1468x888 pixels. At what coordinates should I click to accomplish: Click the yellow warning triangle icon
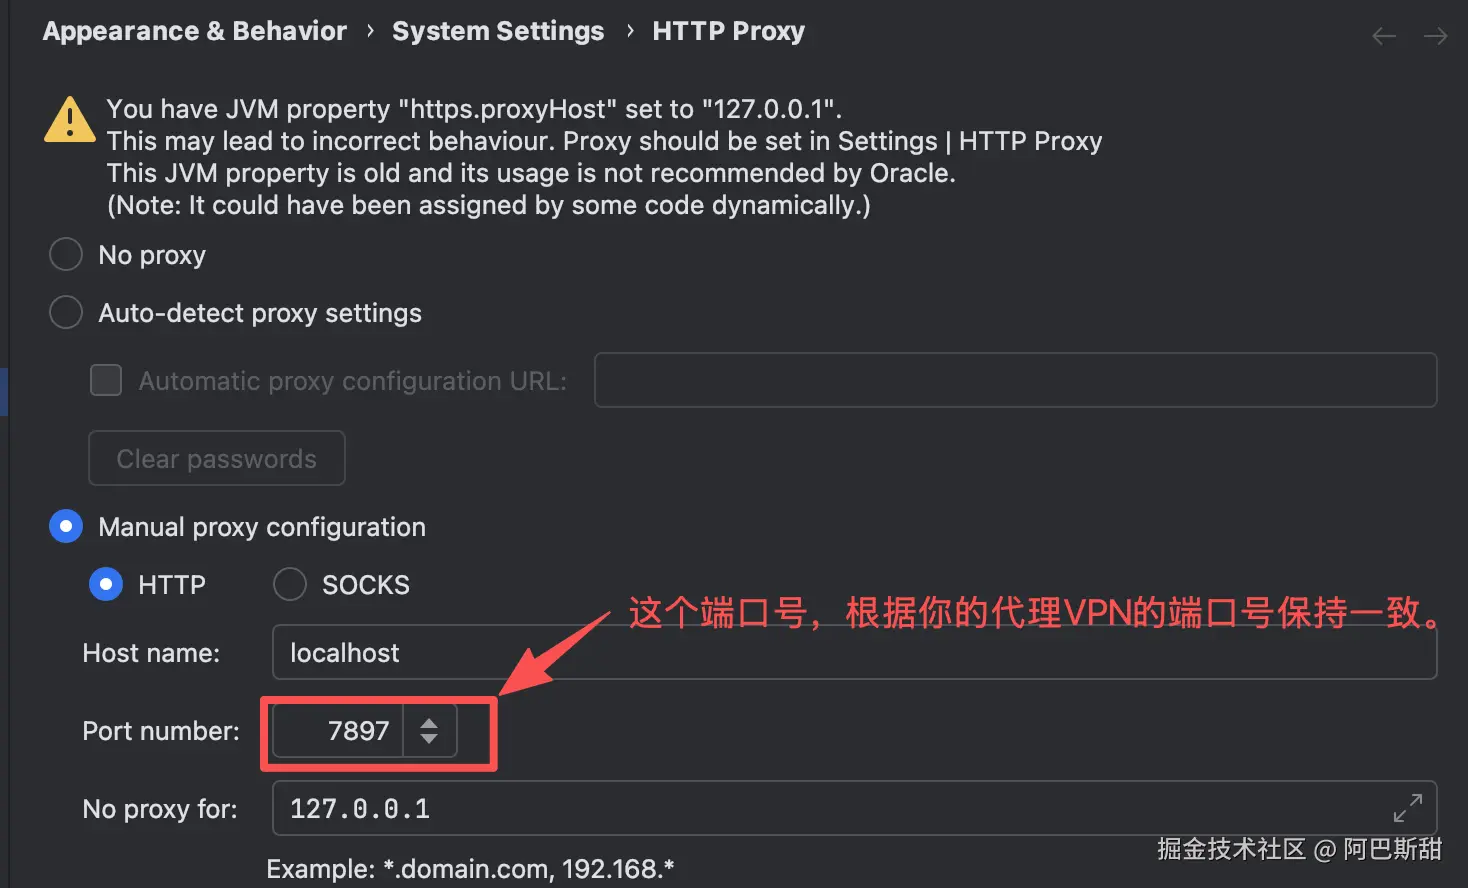tap(70, 121)
